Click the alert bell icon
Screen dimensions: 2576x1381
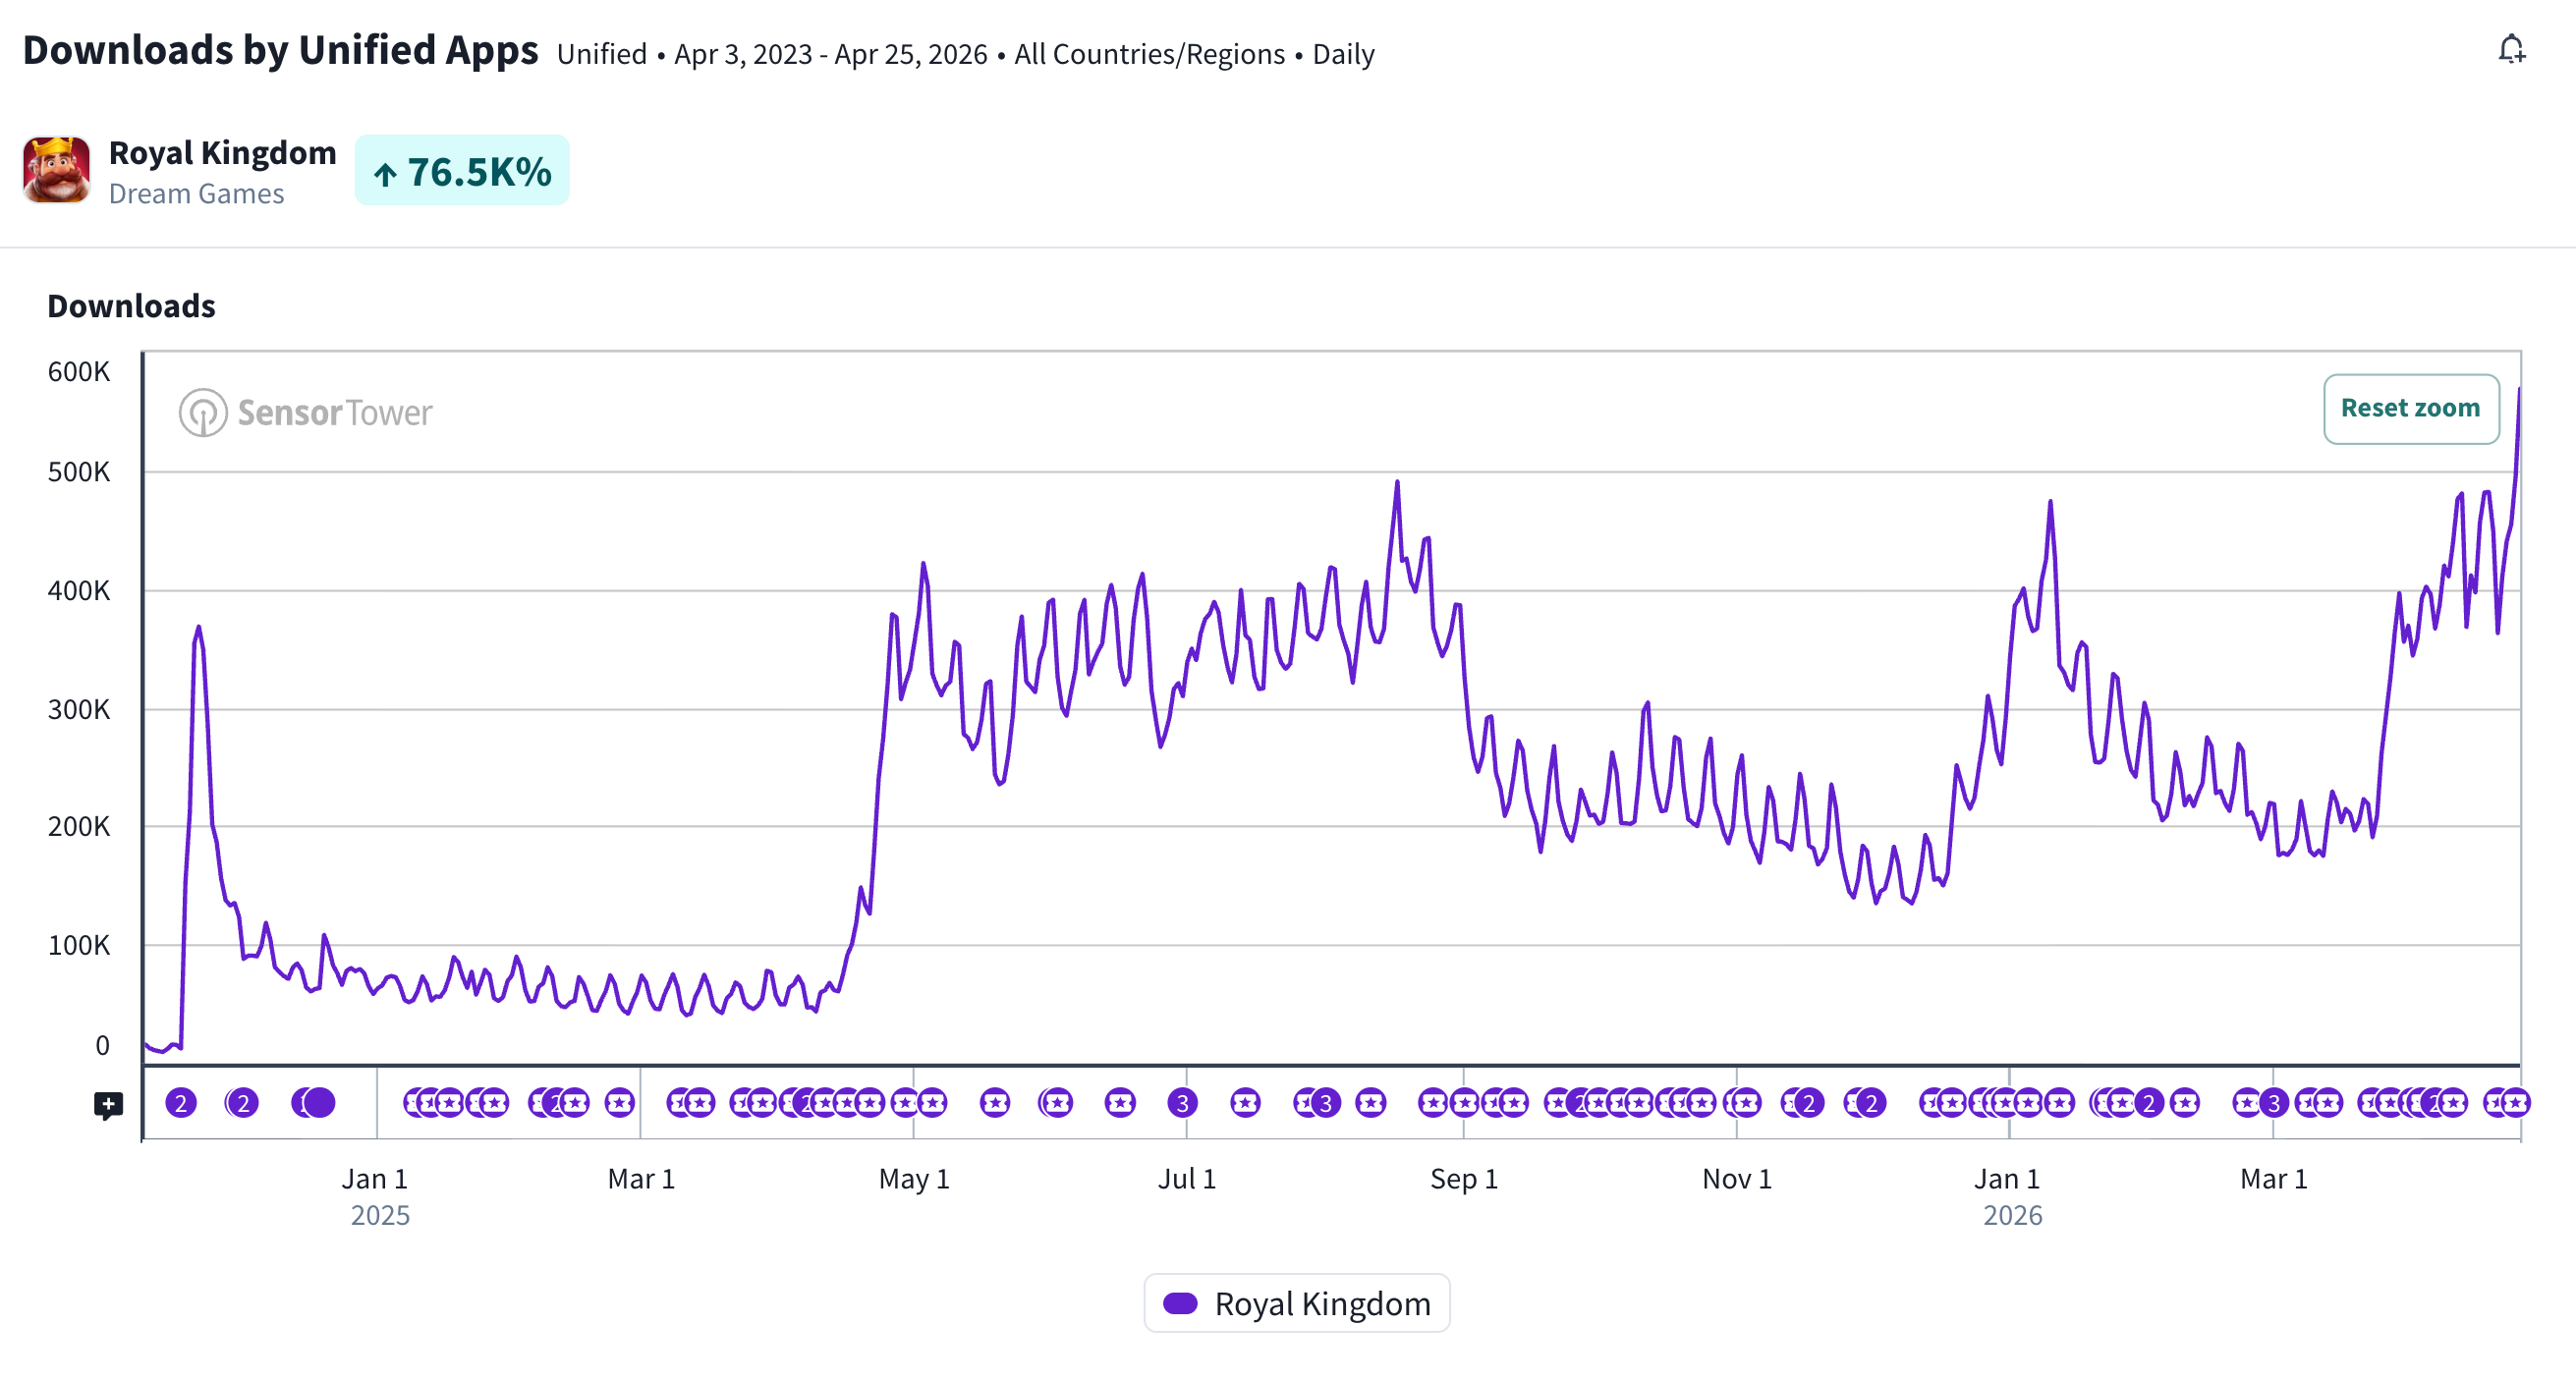(x=2511, y=50)
